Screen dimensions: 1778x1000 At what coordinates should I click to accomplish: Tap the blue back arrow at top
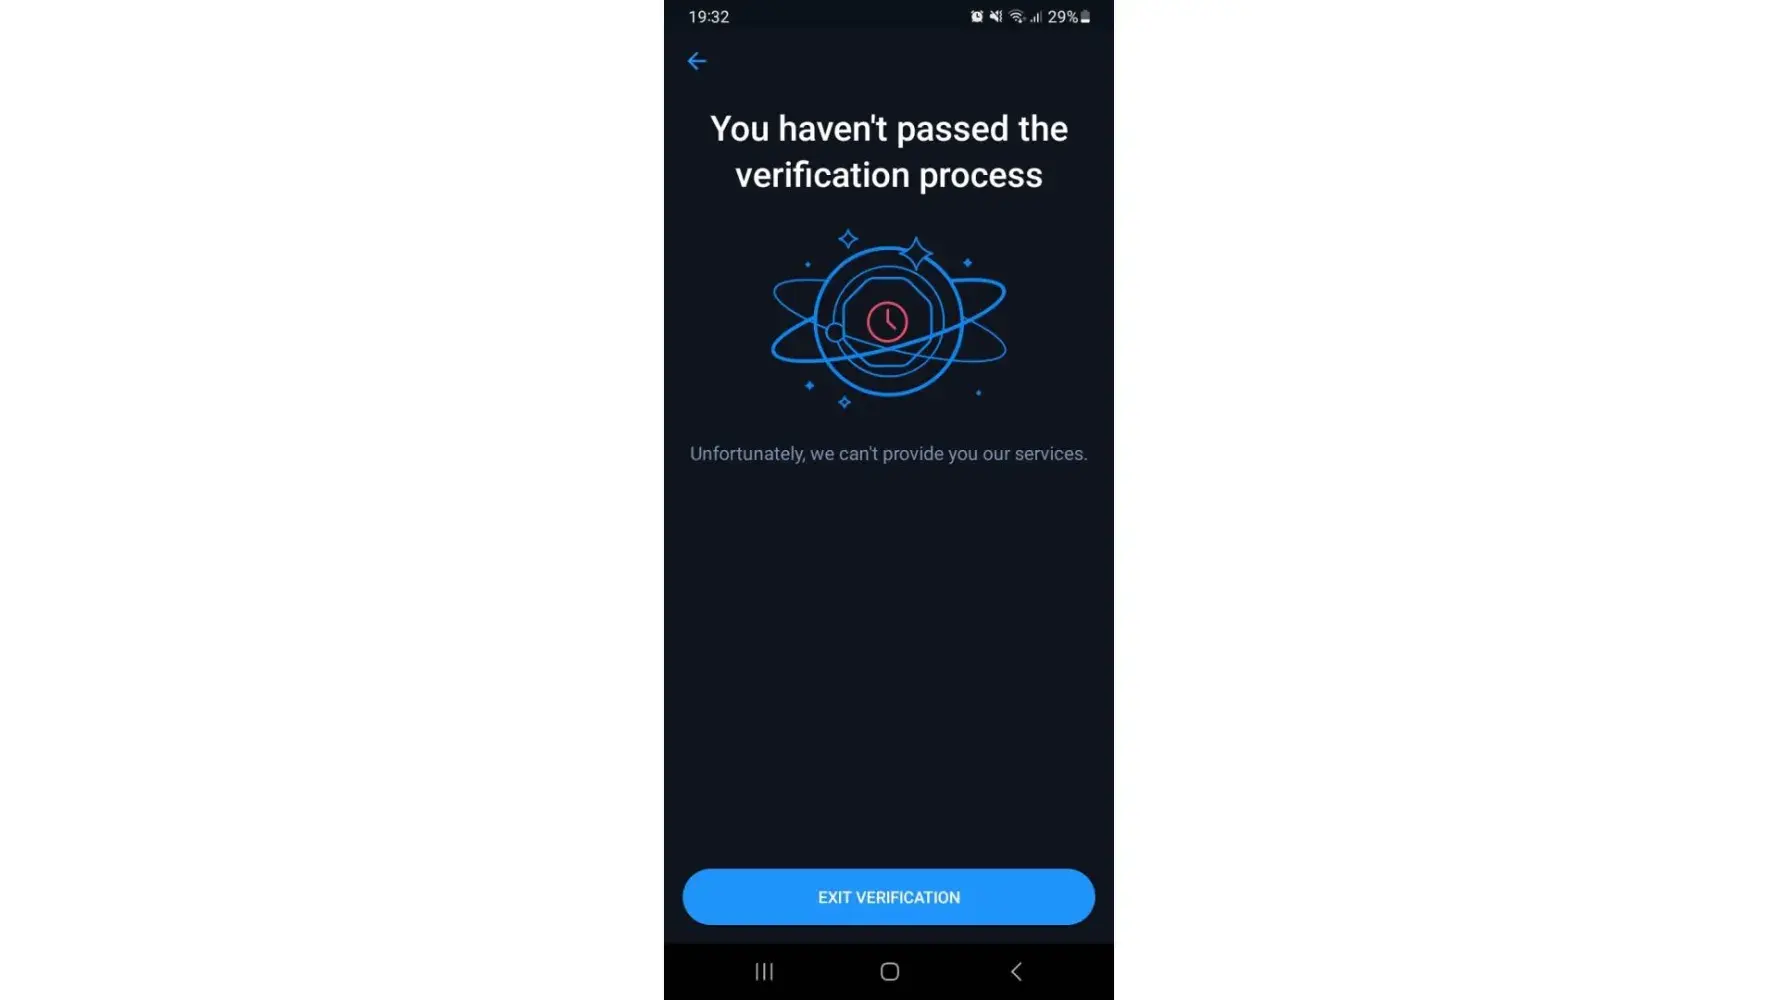(697, 61)
